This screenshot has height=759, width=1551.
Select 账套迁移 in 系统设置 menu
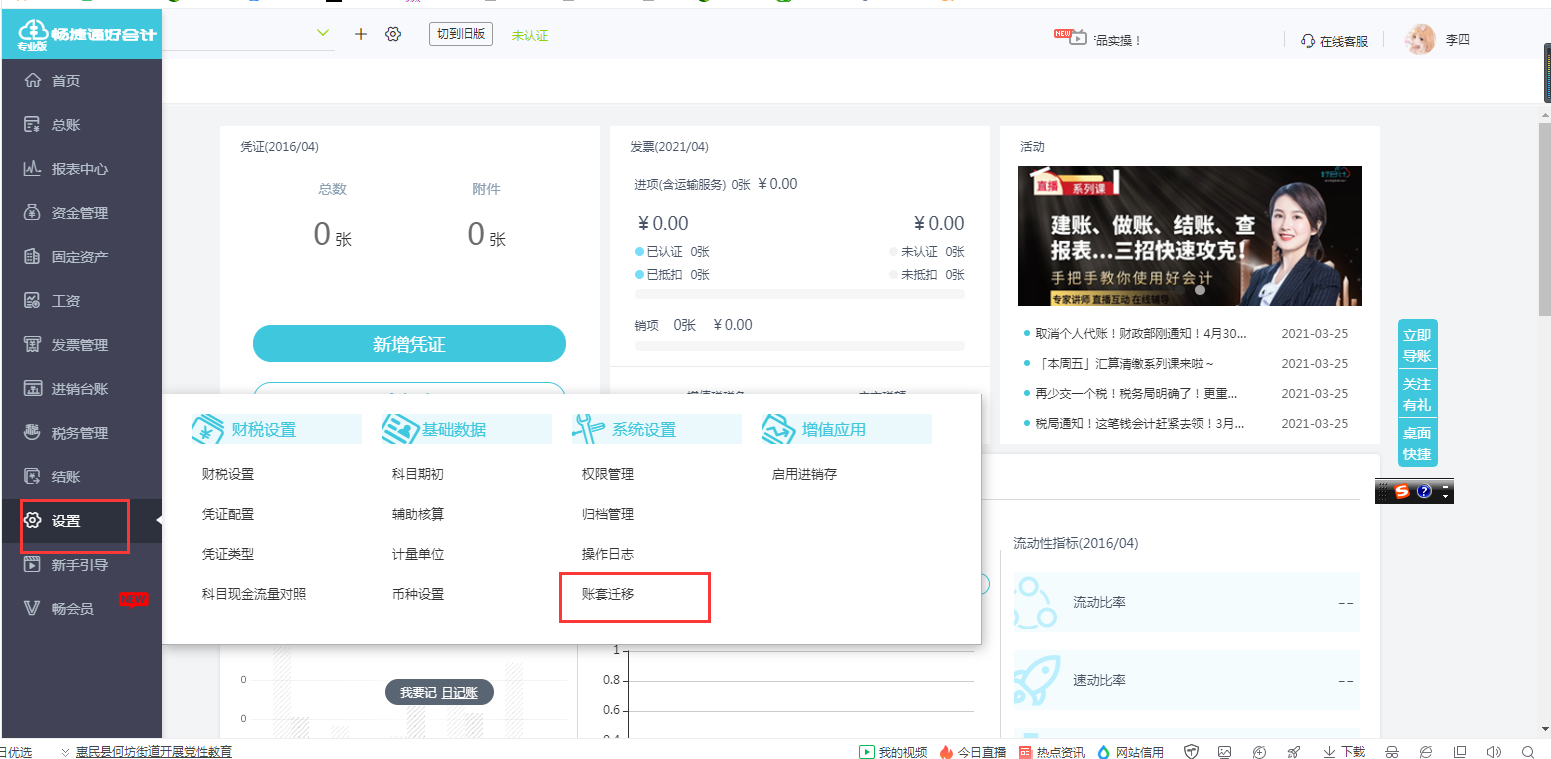pos(608,594)
